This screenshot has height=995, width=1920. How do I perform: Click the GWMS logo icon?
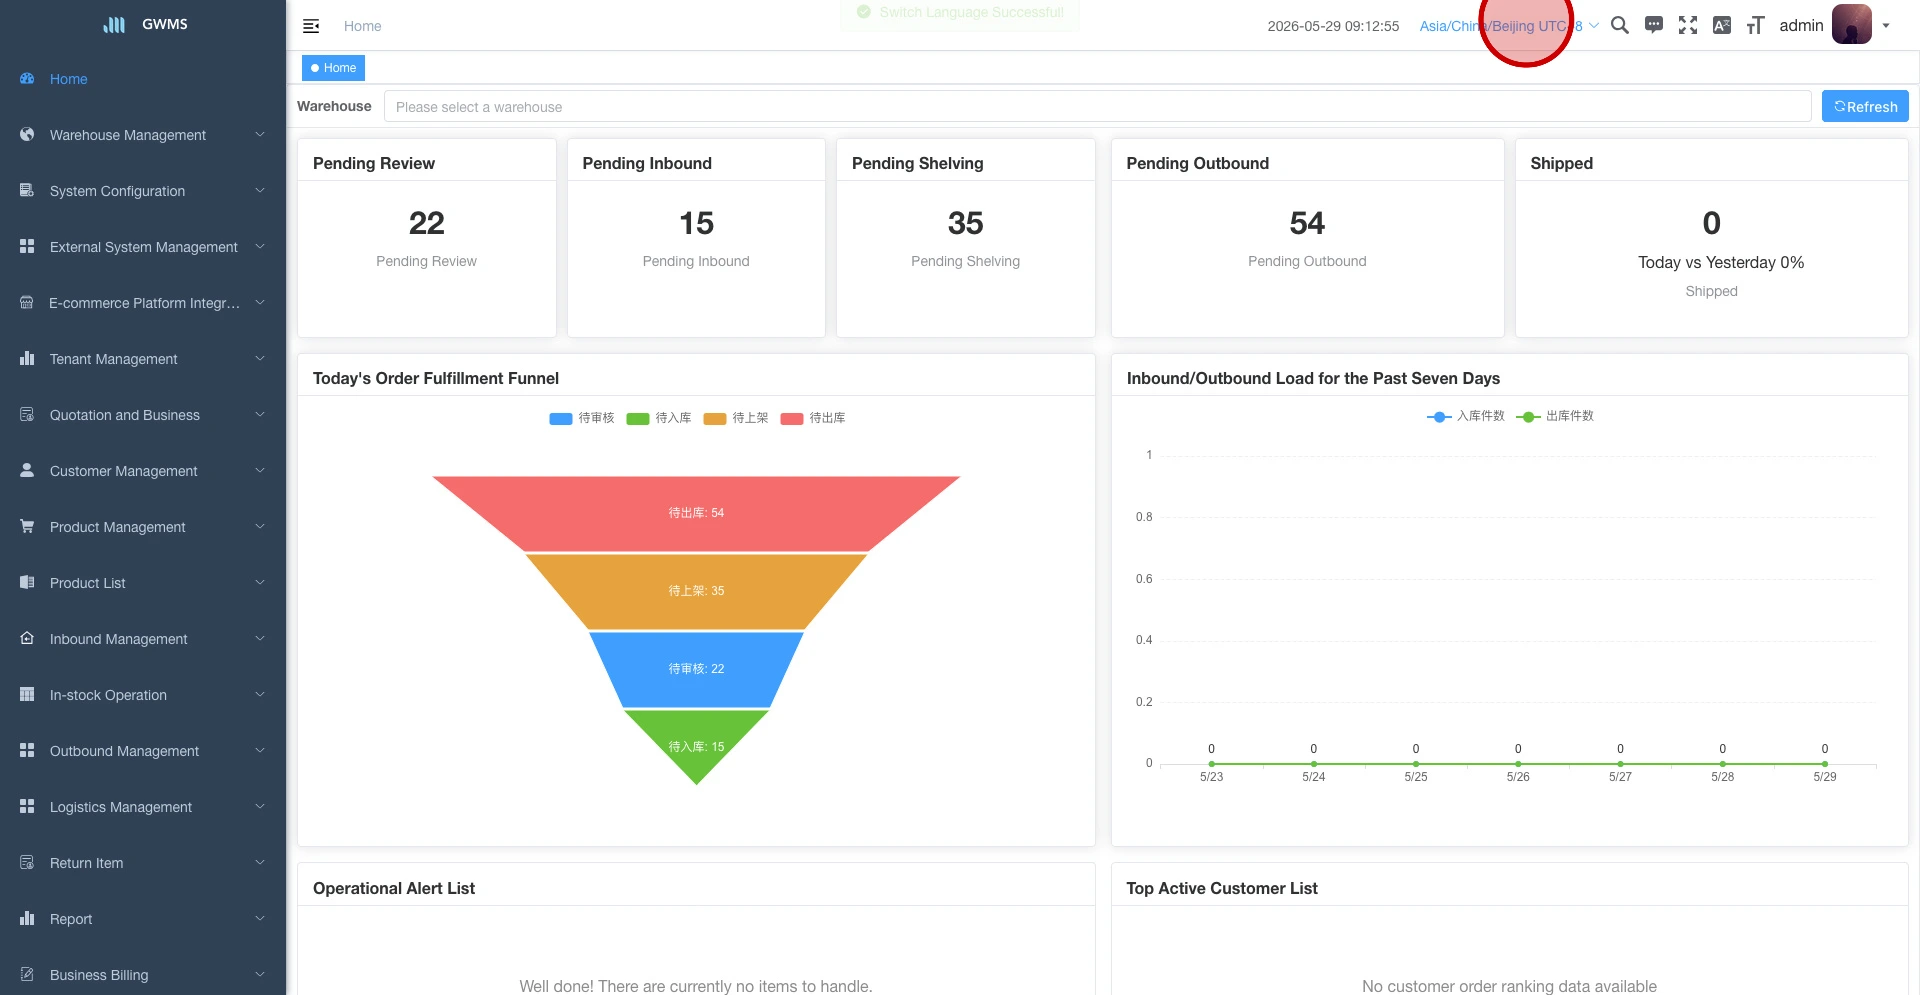pos(114,24)
